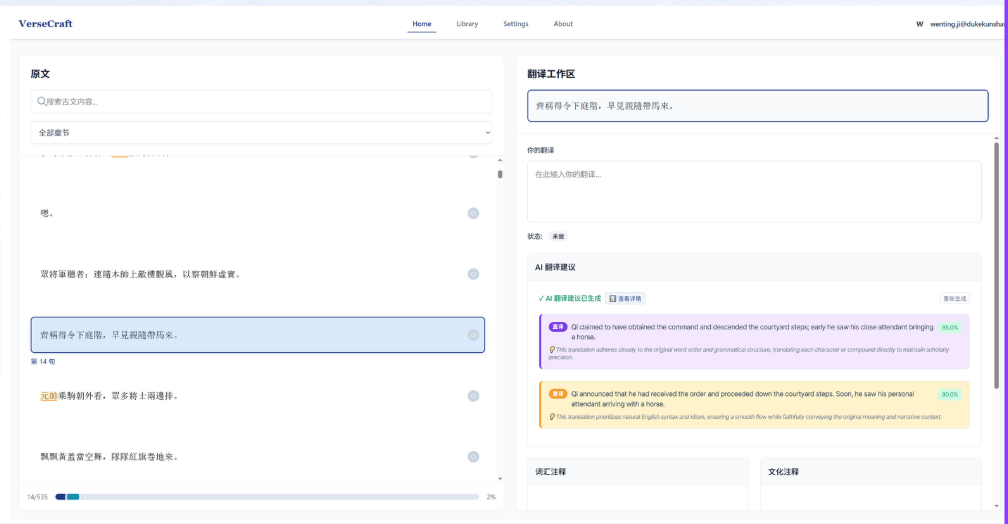This screenshot has width=1008, height=524.
Task: Click the highlighted term 元帥 in source text
Action: (49, 396)
